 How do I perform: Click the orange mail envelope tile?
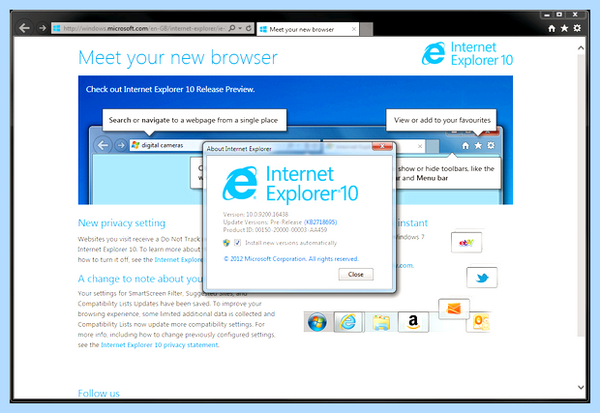pyautogui.click(x=454, y=309)
